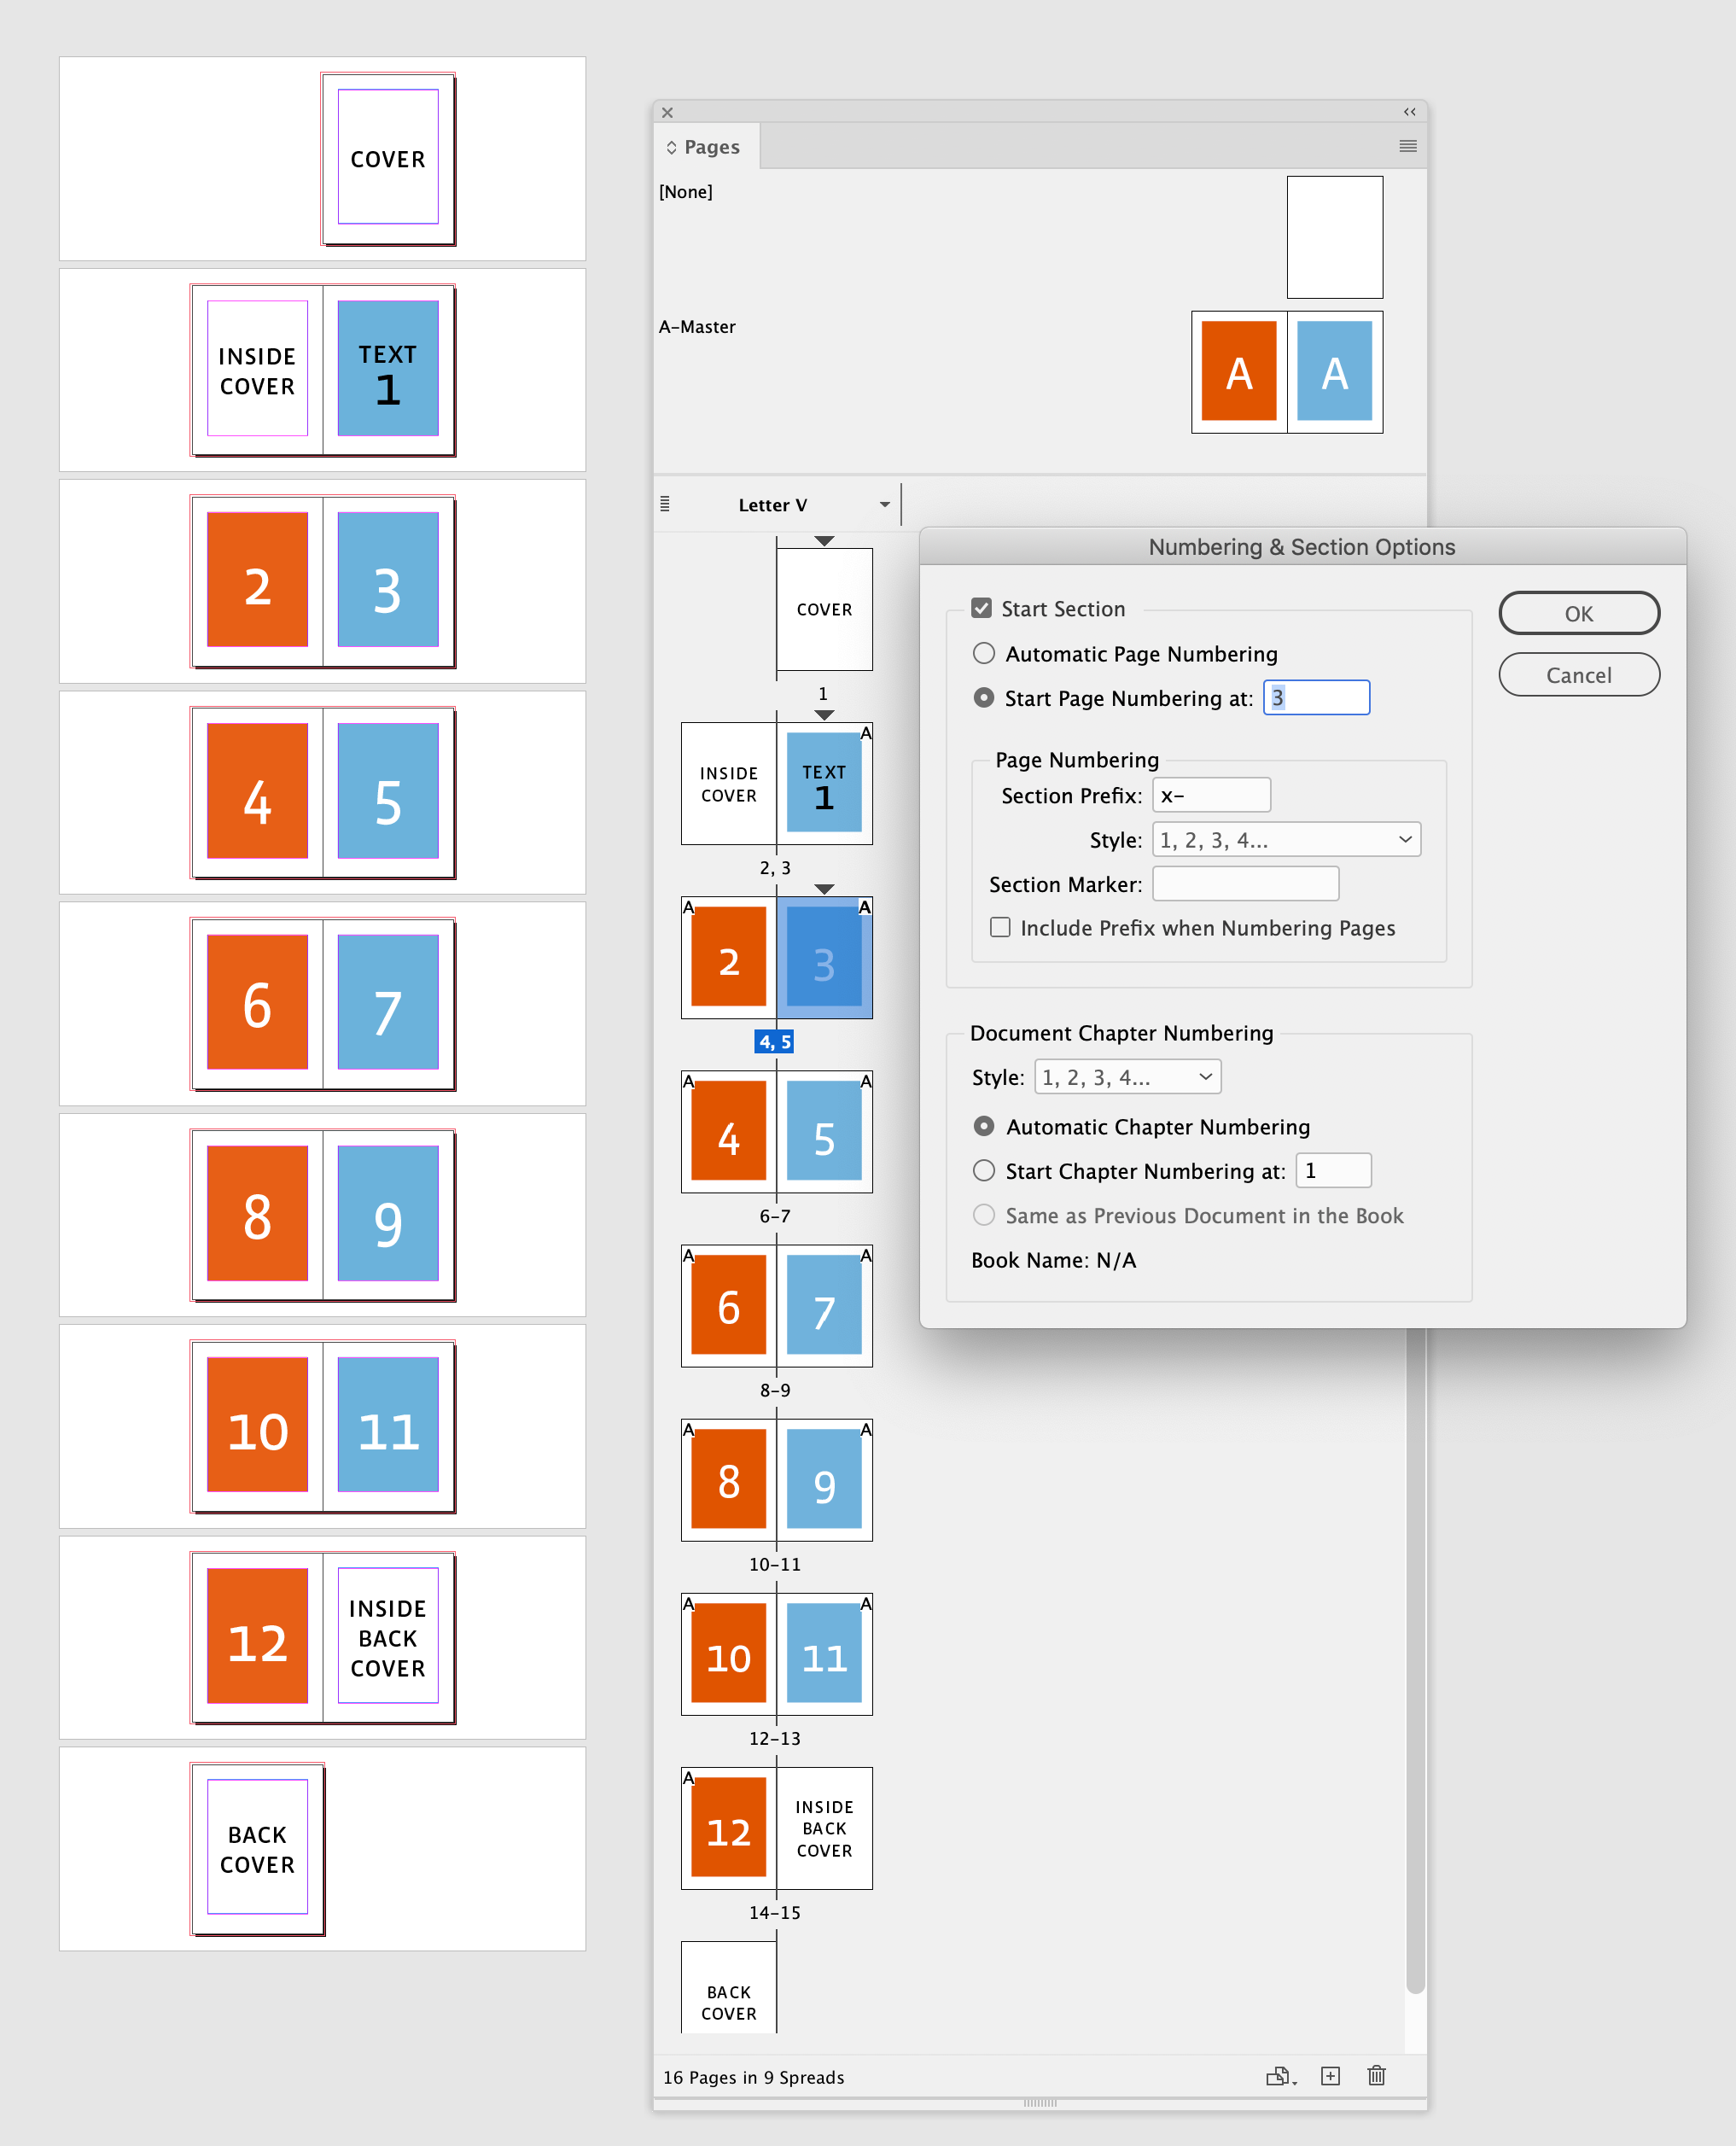Viewport: 1736px width, 2146px height.
Task: Check Include Prefix when Numbering Pages
Action: coord(1000,928)
